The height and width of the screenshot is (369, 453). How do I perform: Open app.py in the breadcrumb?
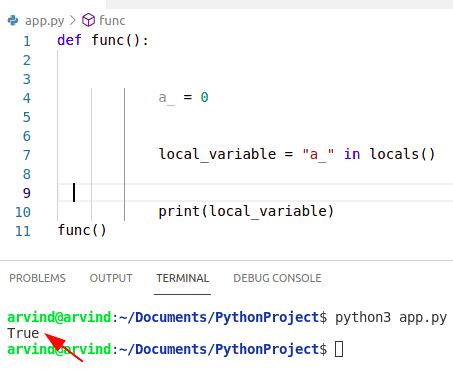(45, 21)
